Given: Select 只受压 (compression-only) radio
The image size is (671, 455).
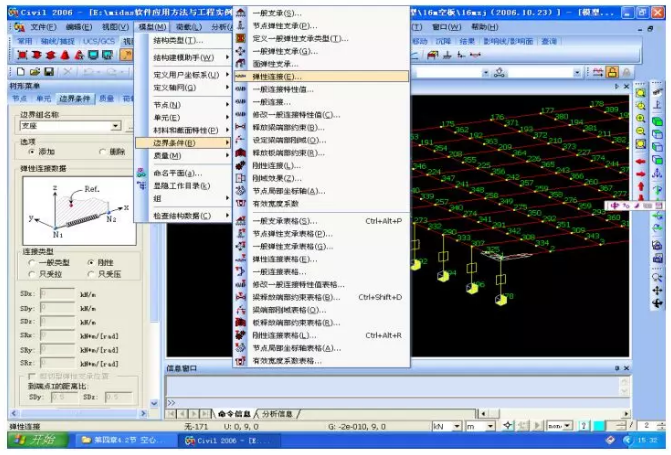Looking at the screenshot, I should click(x=90, y=274).
